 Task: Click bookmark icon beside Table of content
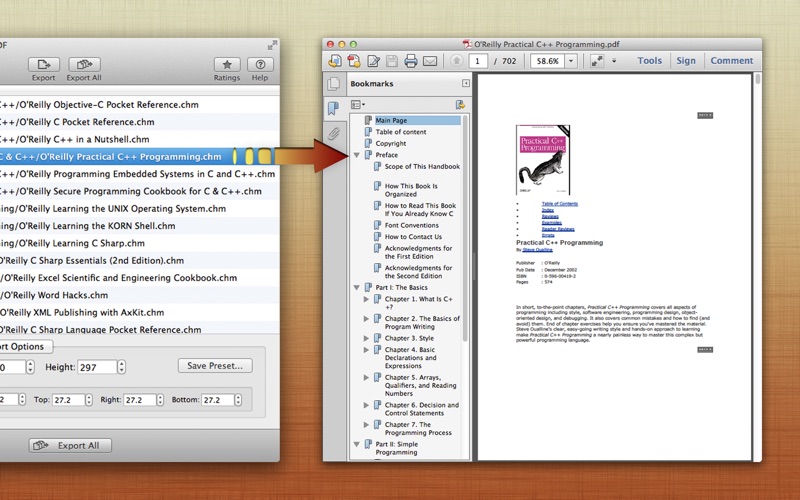click(x=368, y=132)
